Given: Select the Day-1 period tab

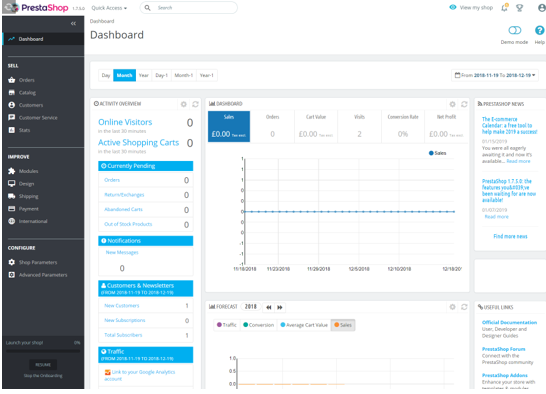Looking at the screenshot, I should [x=161, y=75].
